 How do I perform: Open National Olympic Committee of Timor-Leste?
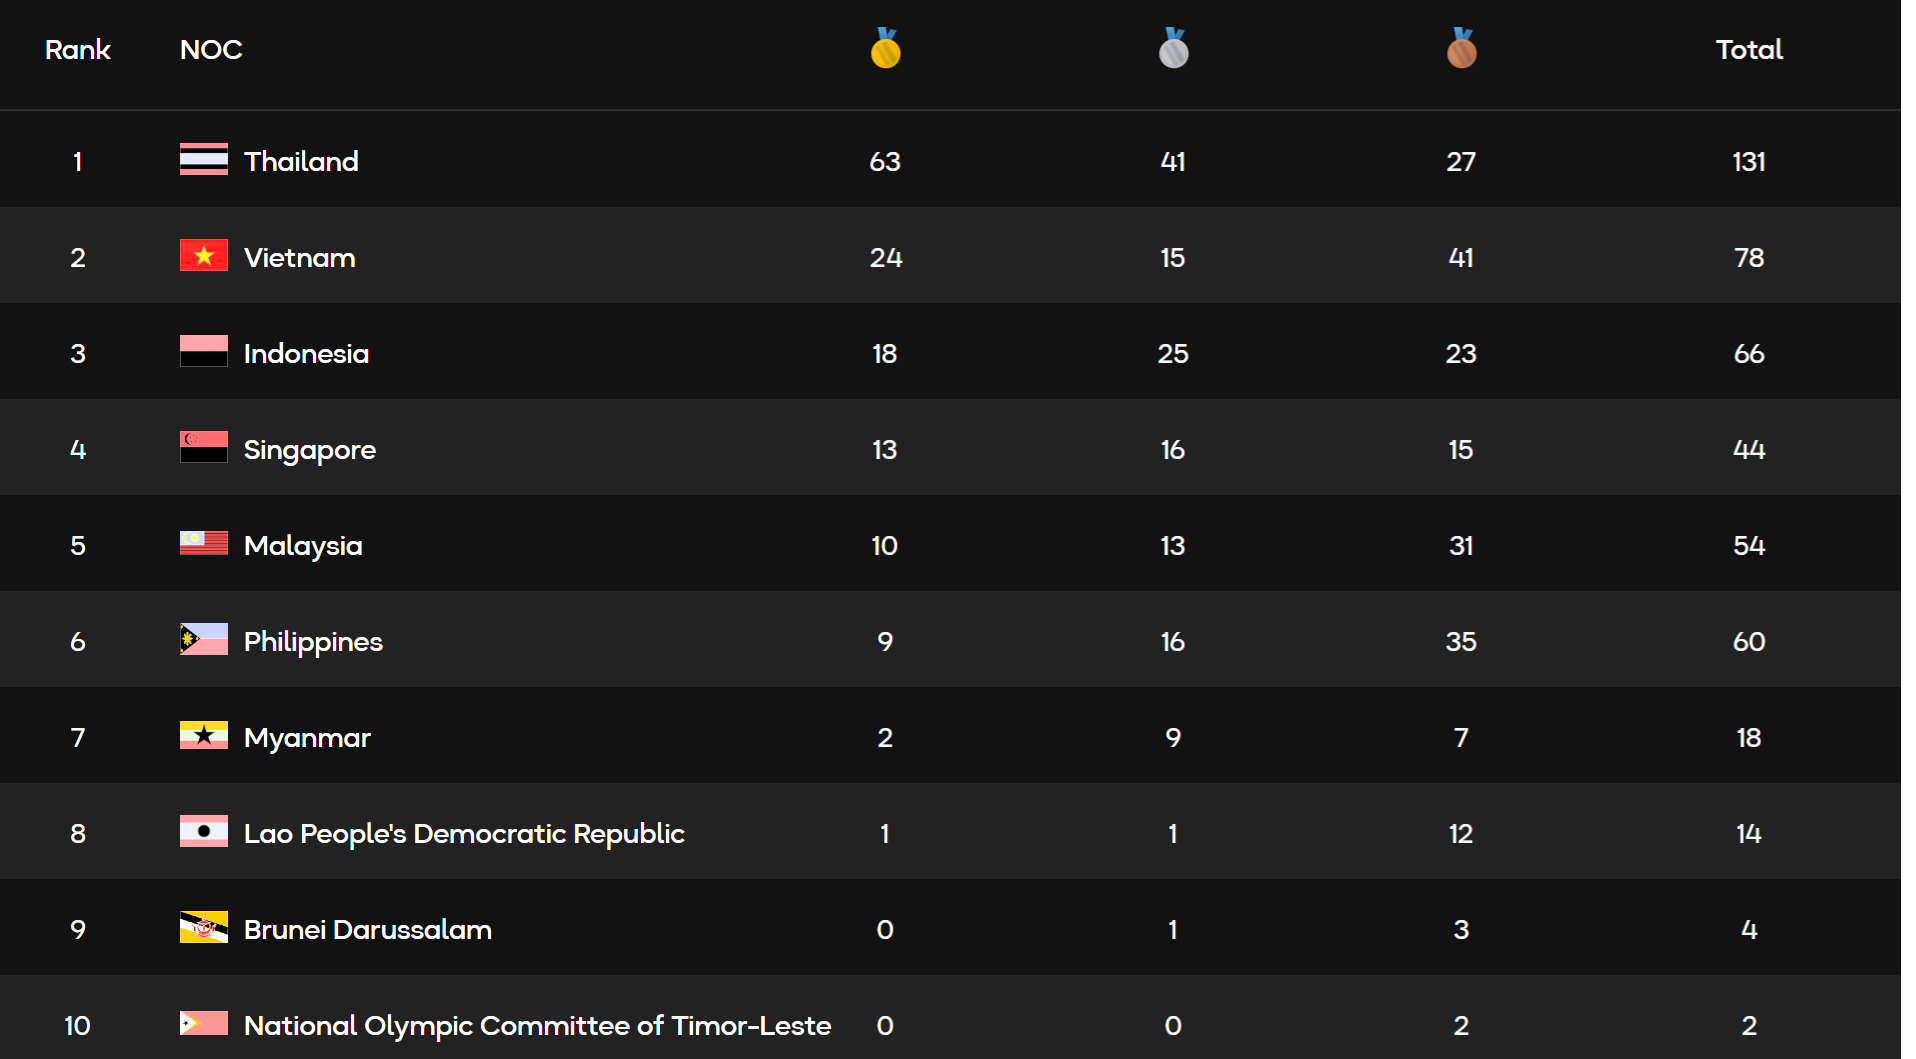coord(537,1026)
